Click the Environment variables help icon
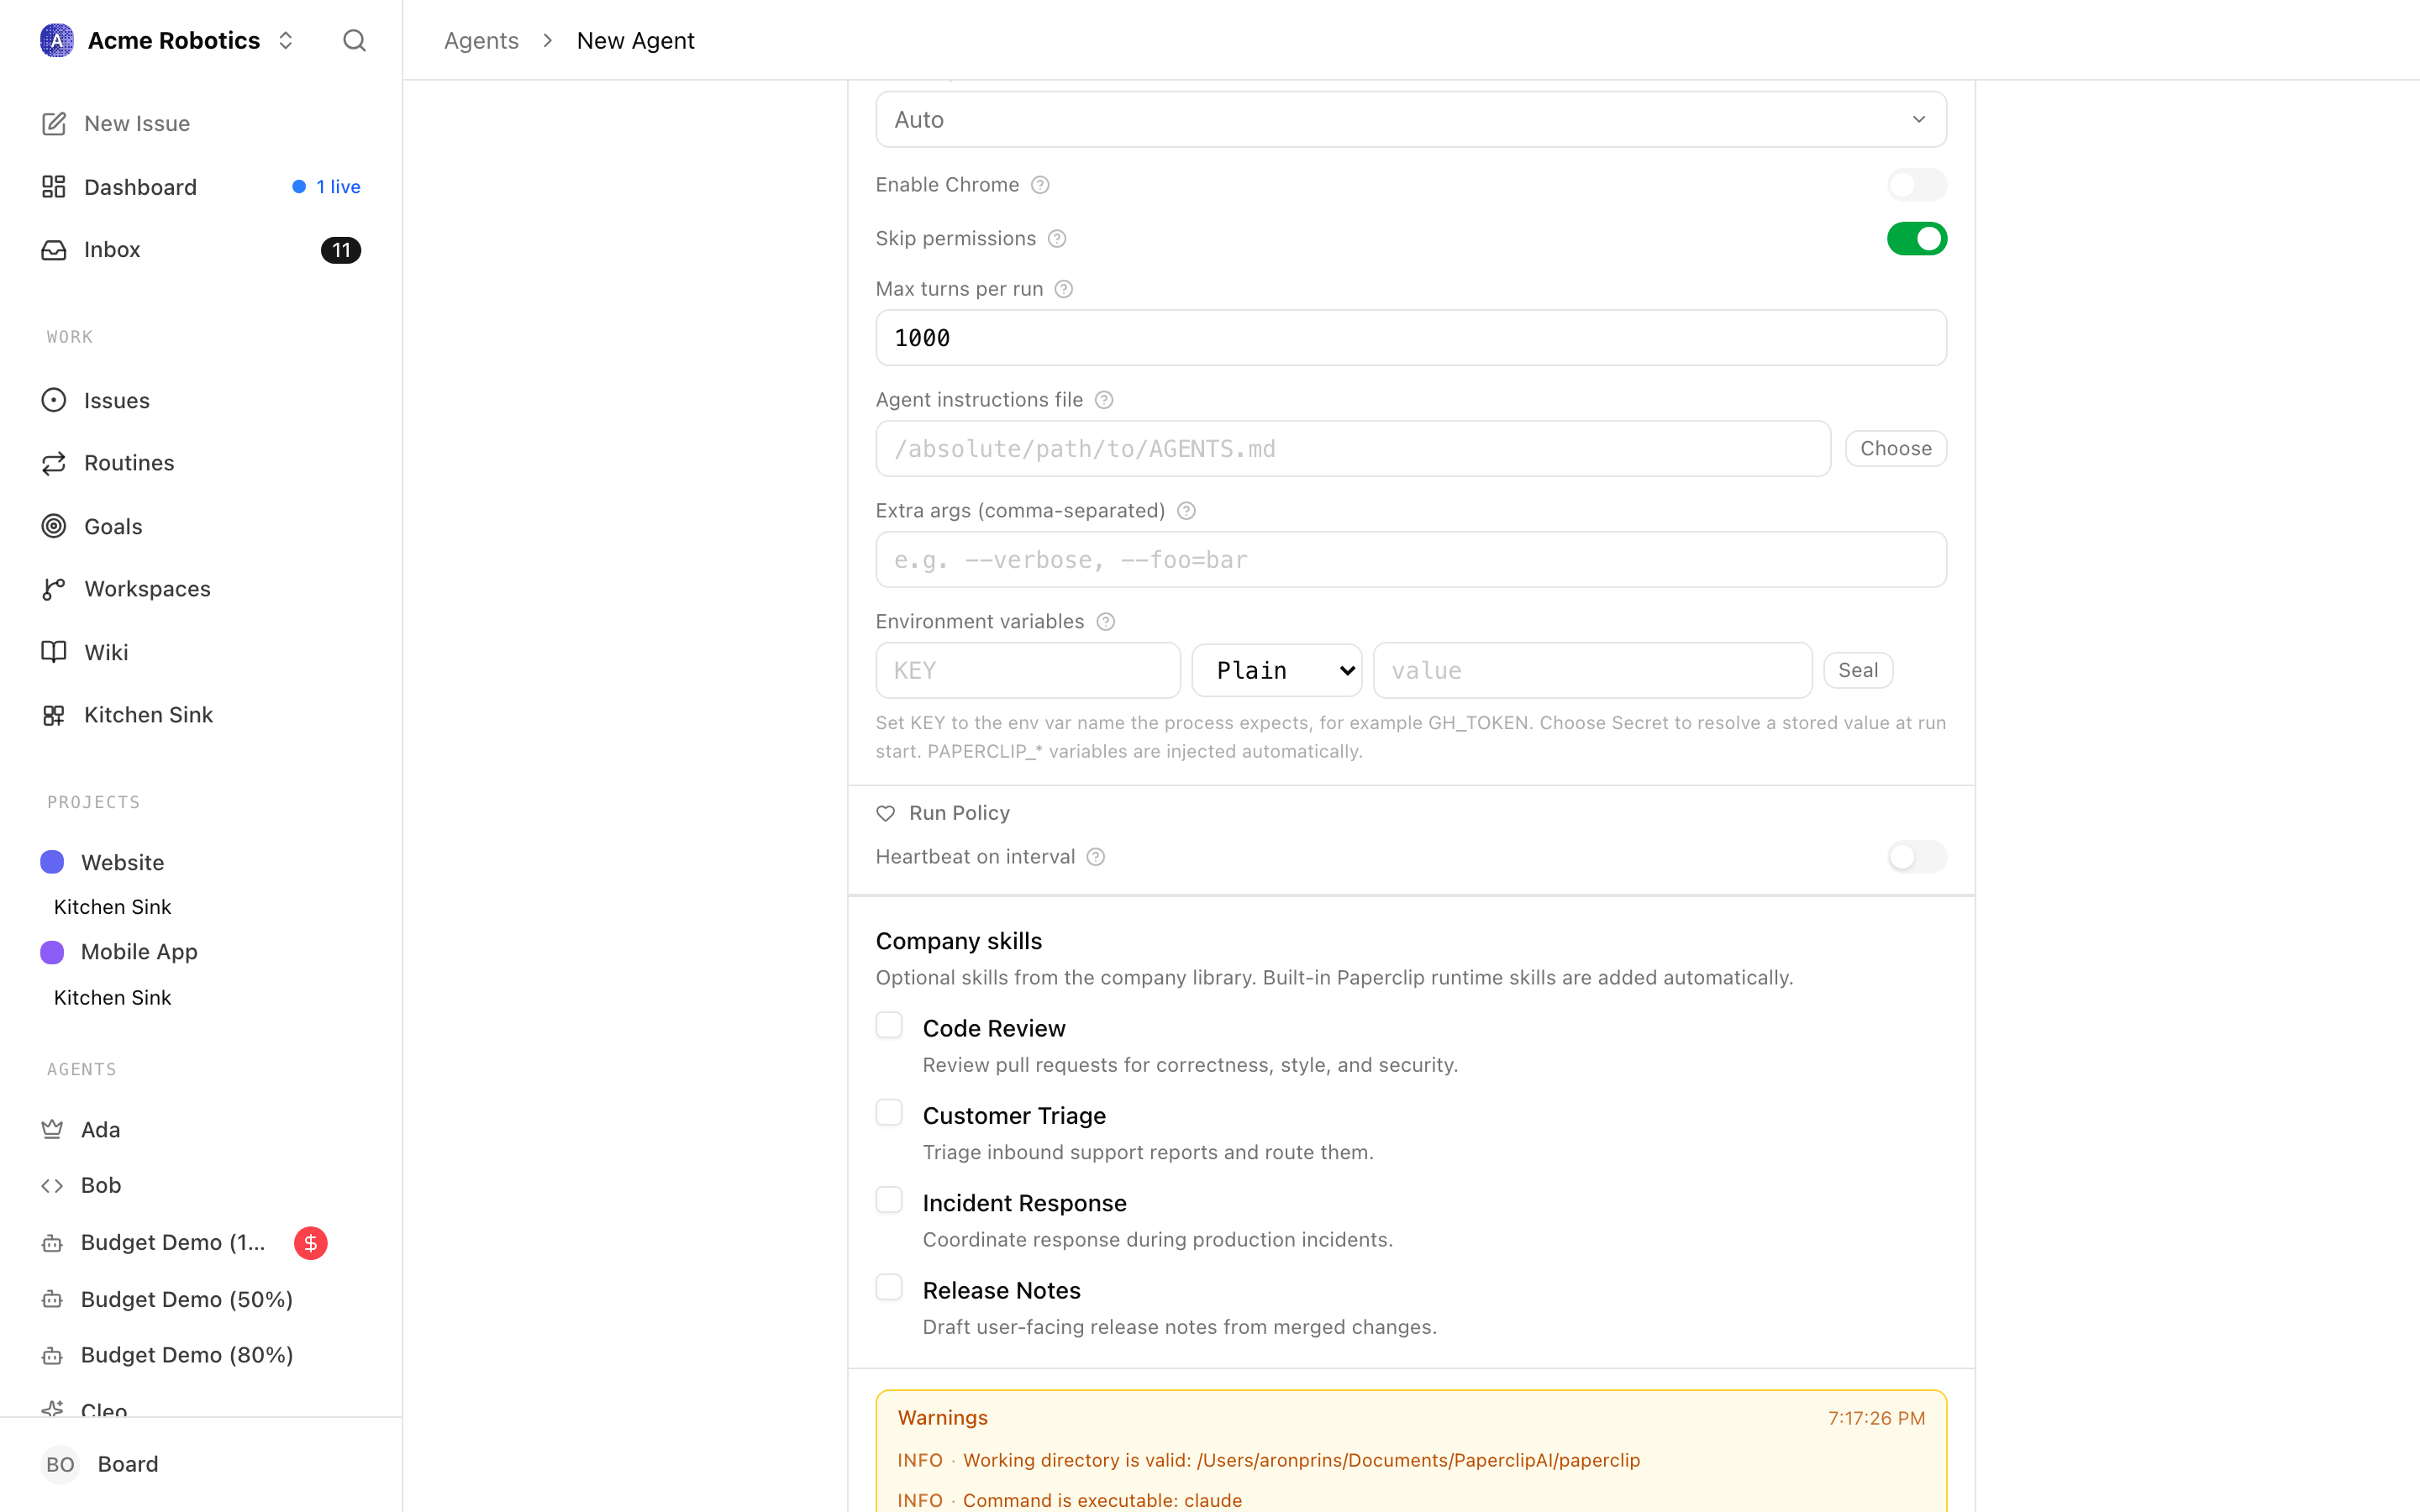The image size is (2420, 1512). point(1105,622)
